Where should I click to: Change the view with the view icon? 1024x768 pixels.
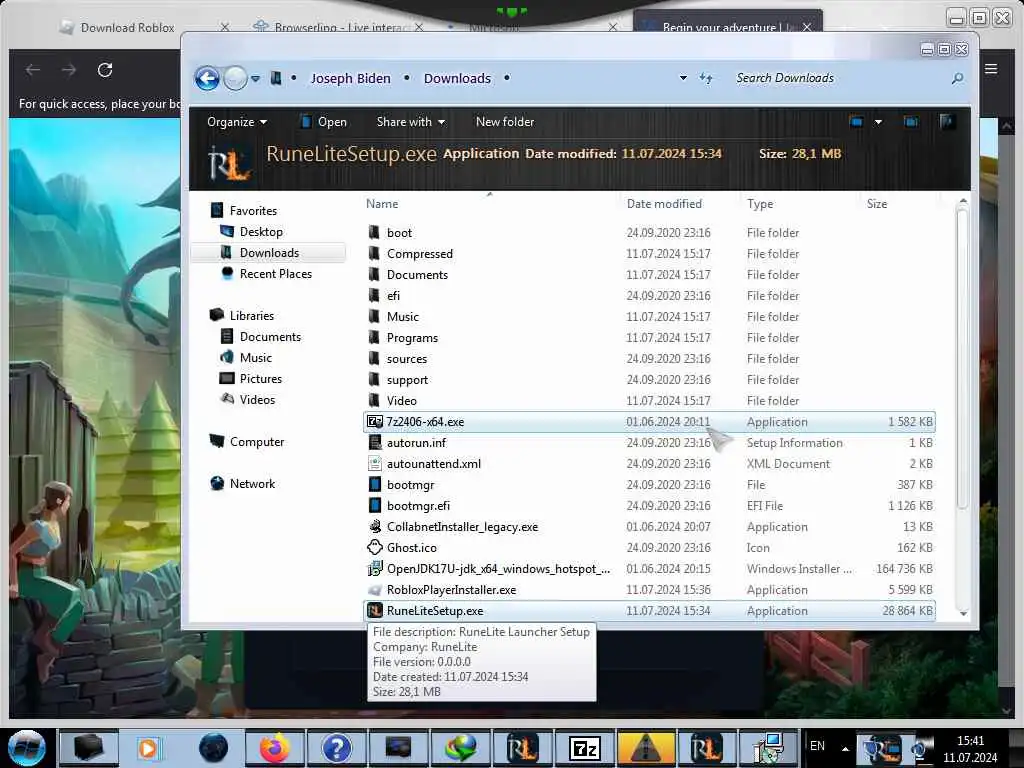pos(856,121)
